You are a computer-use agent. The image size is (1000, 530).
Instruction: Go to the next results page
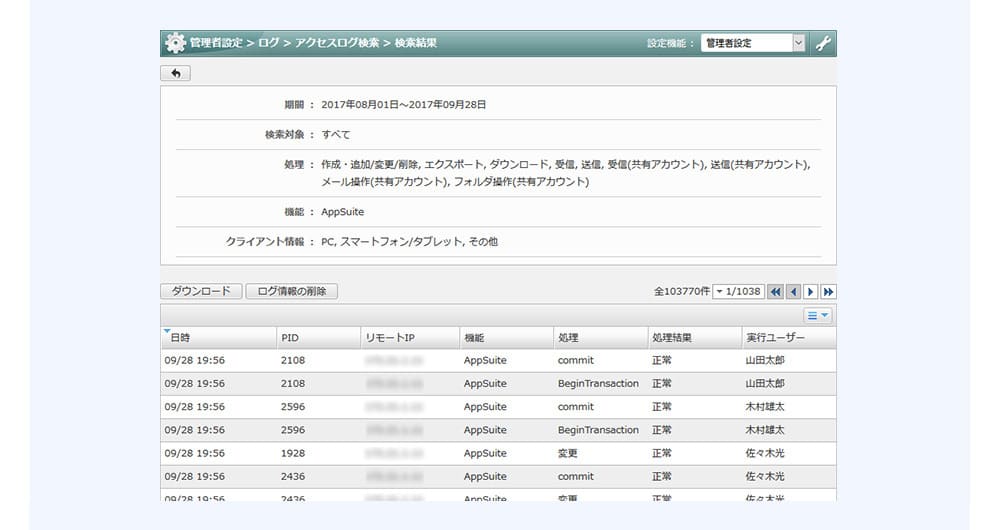click(x=811, y=292)
